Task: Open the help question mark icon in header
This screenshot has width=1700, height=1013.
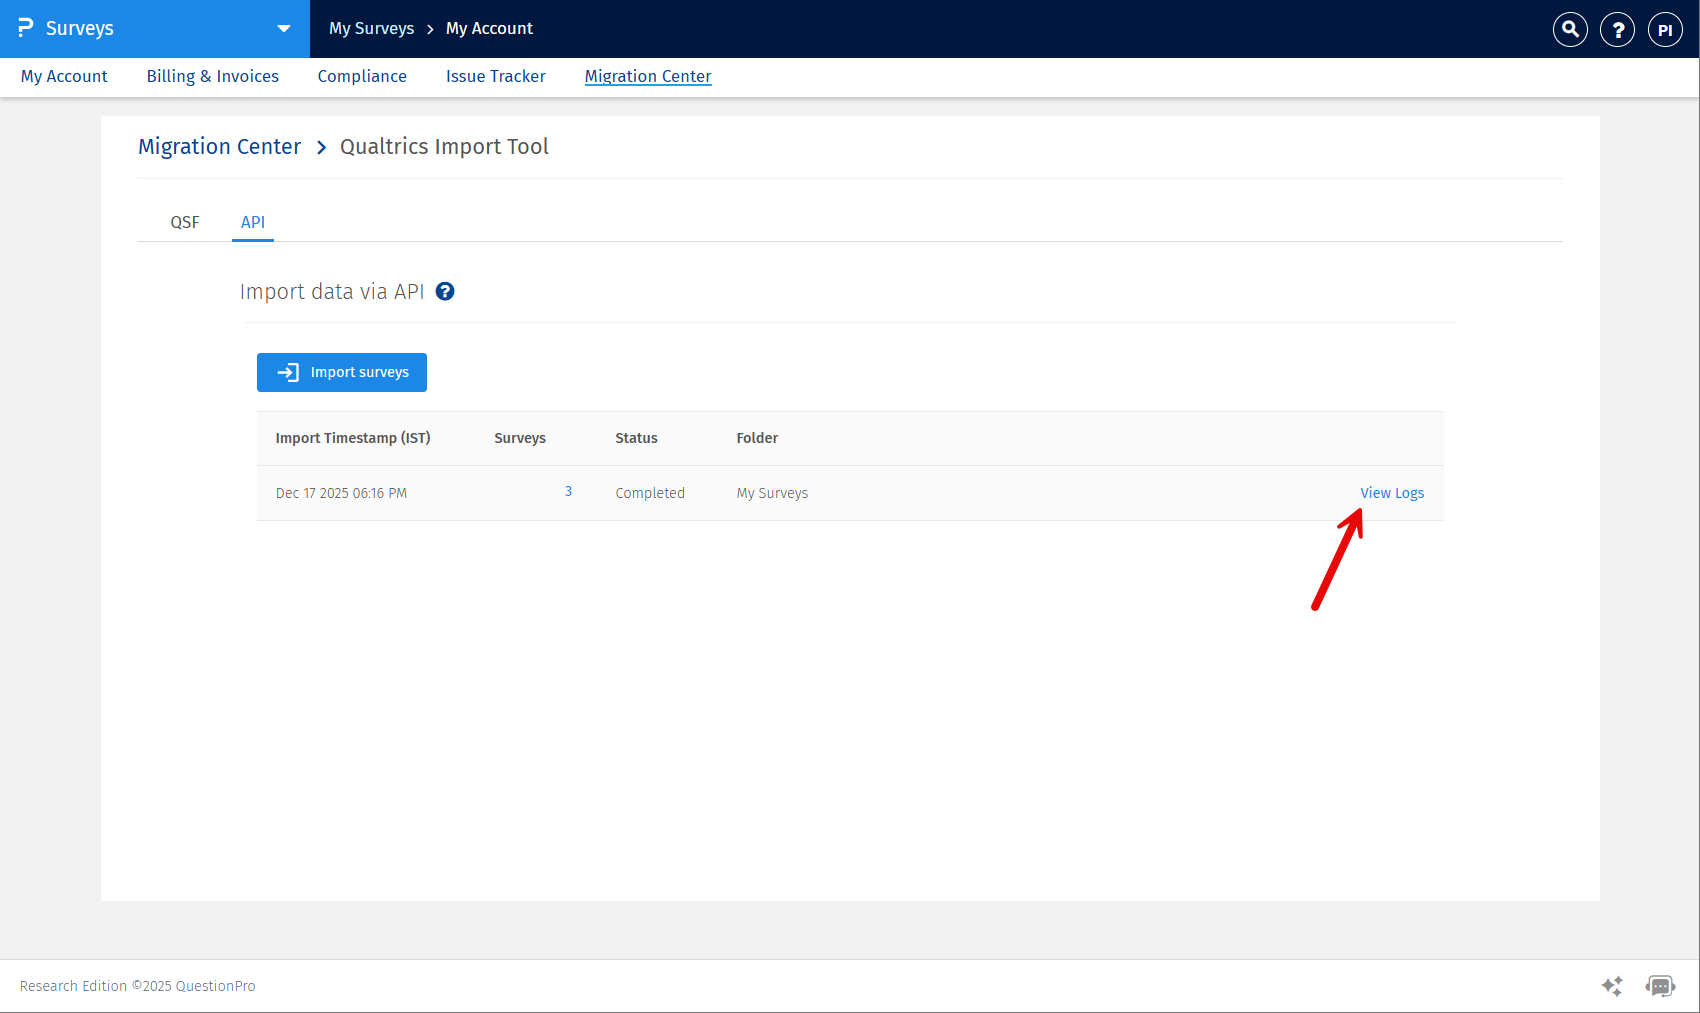Action: tap(1617, 29)
